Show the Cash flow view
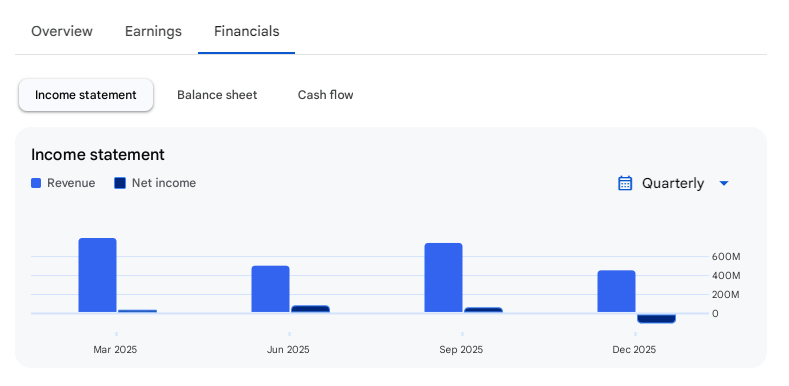Image resolution: width=789 pixels, height=386 pixels. click(326, 95)
